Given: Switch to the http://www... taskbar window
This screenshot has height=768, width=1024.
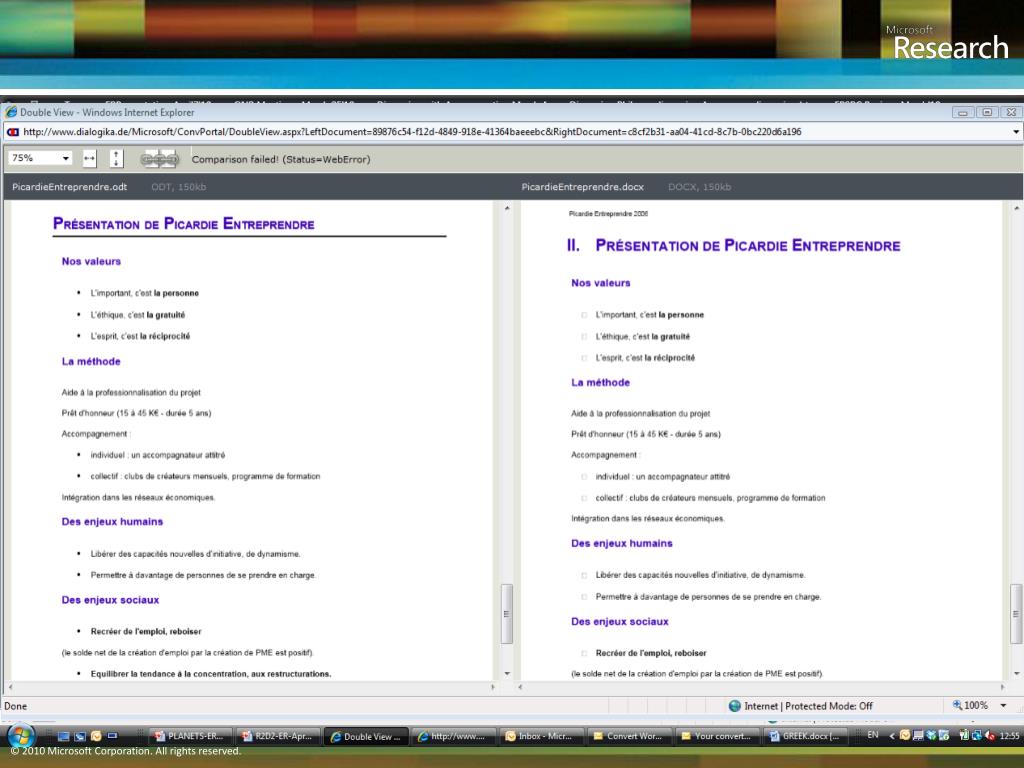Looking at the screenshot, I should tap(453, 736).
